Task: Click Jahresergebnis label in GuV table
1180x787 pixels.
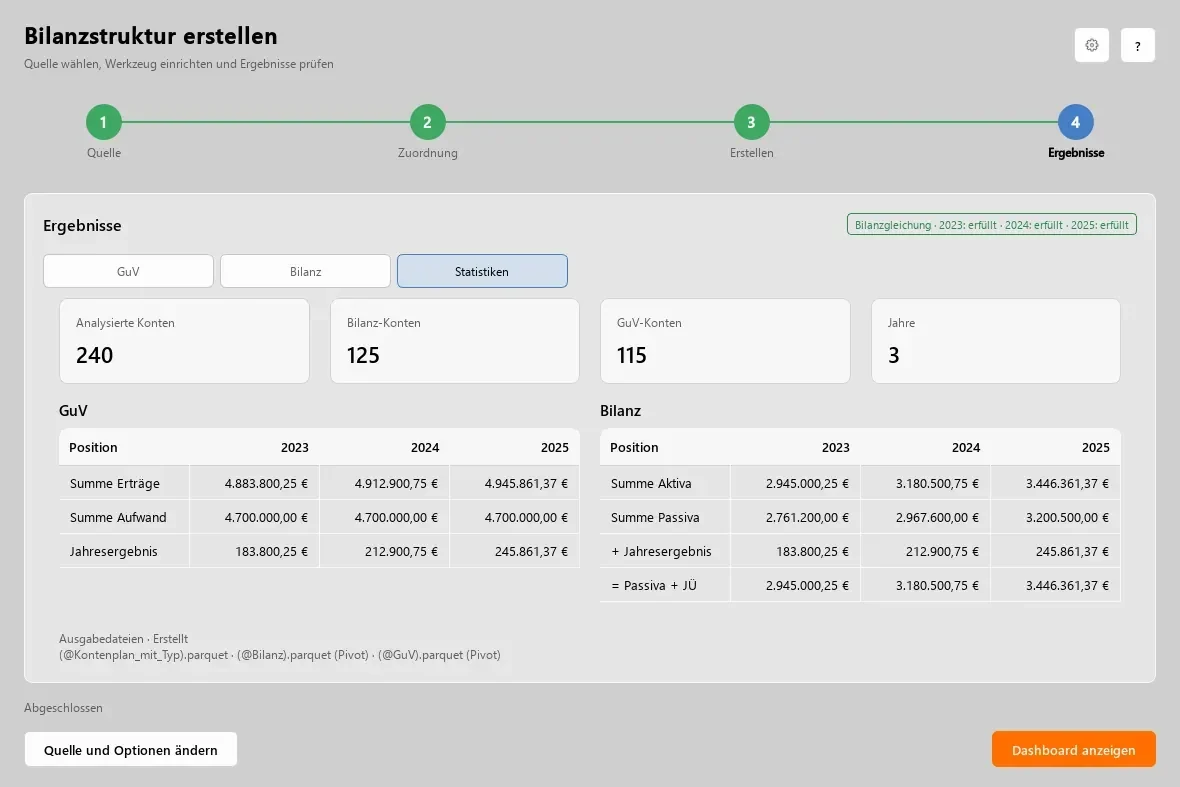Action: pyautogui.click(x=114, y=552)
